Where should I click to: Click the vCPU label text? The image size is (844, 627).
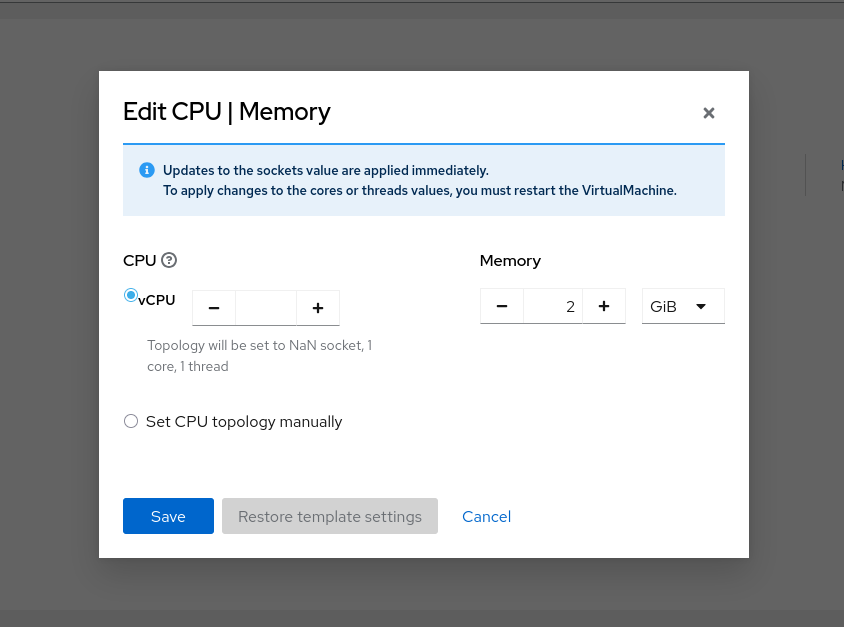tap(157, 299)
